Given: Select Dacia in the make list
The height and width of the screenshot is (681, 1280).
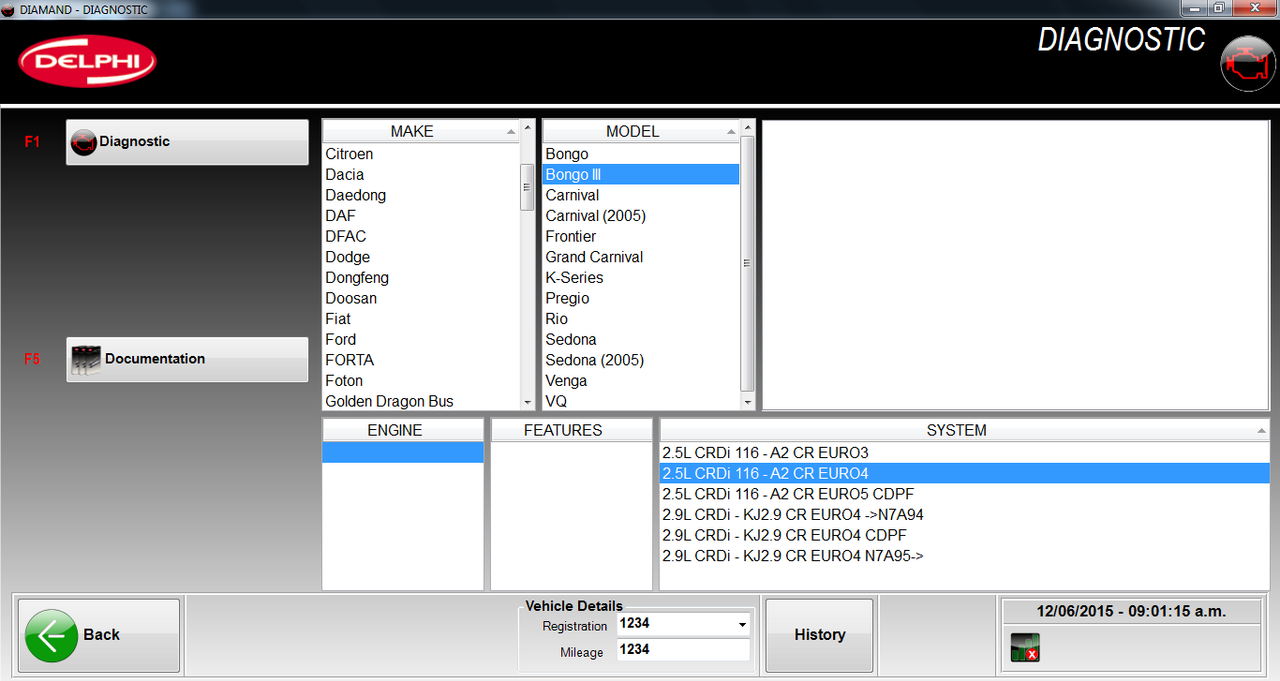Looking at the screenshot, I should tap(421, 175).
